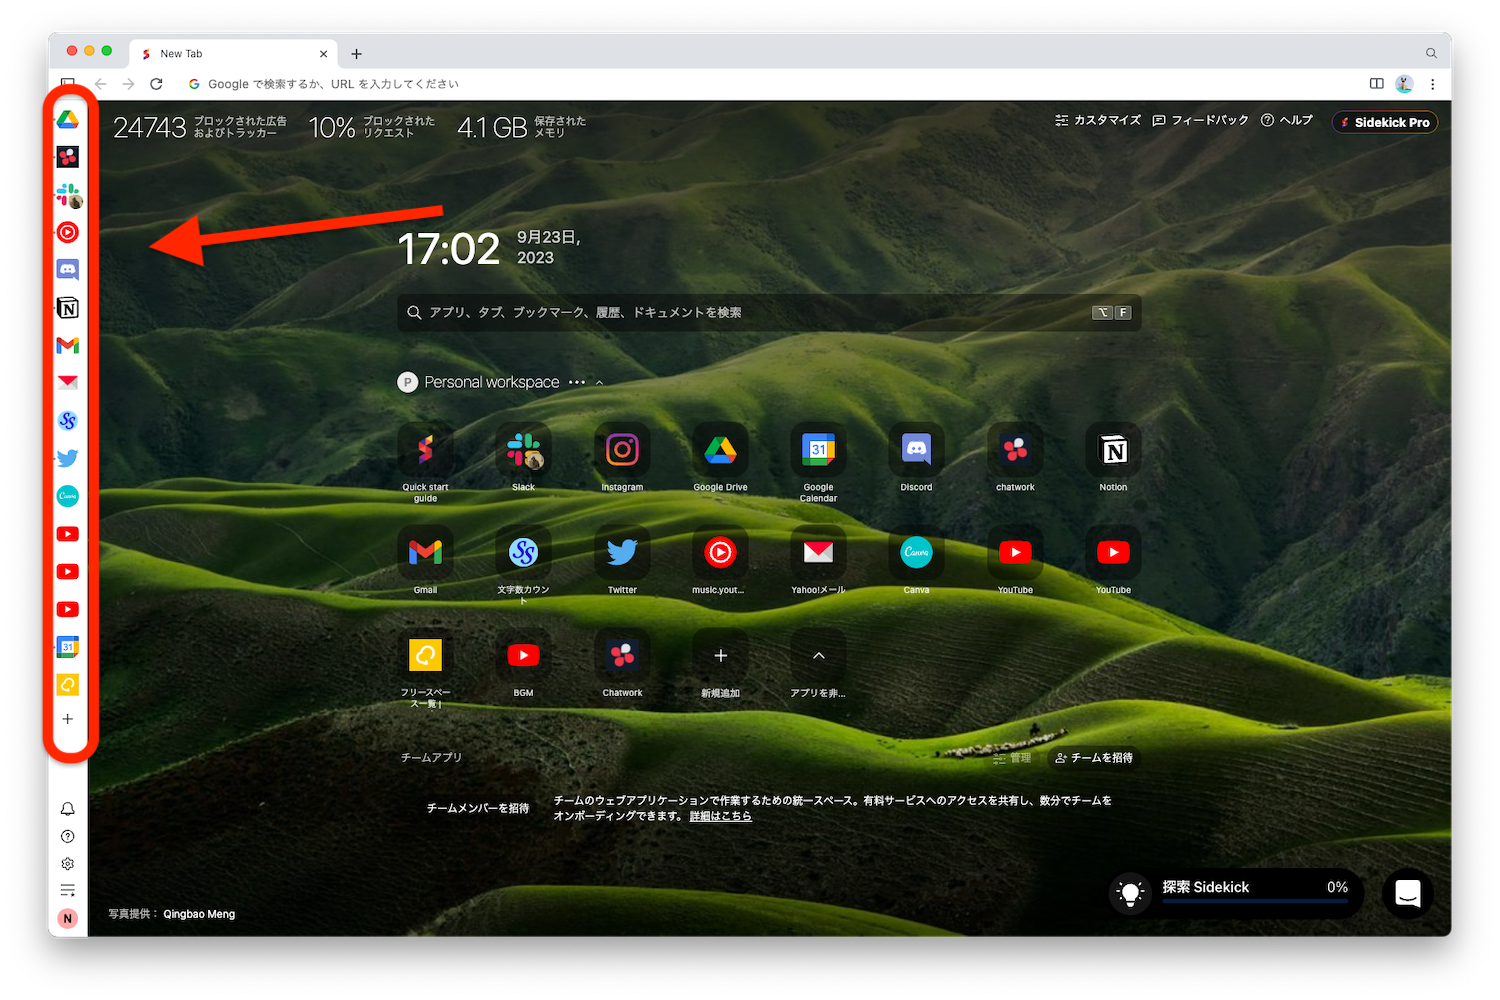Open the browser three-dot menu
The height and width of the screenshot is (1000, 1500).
[1432, 84]
